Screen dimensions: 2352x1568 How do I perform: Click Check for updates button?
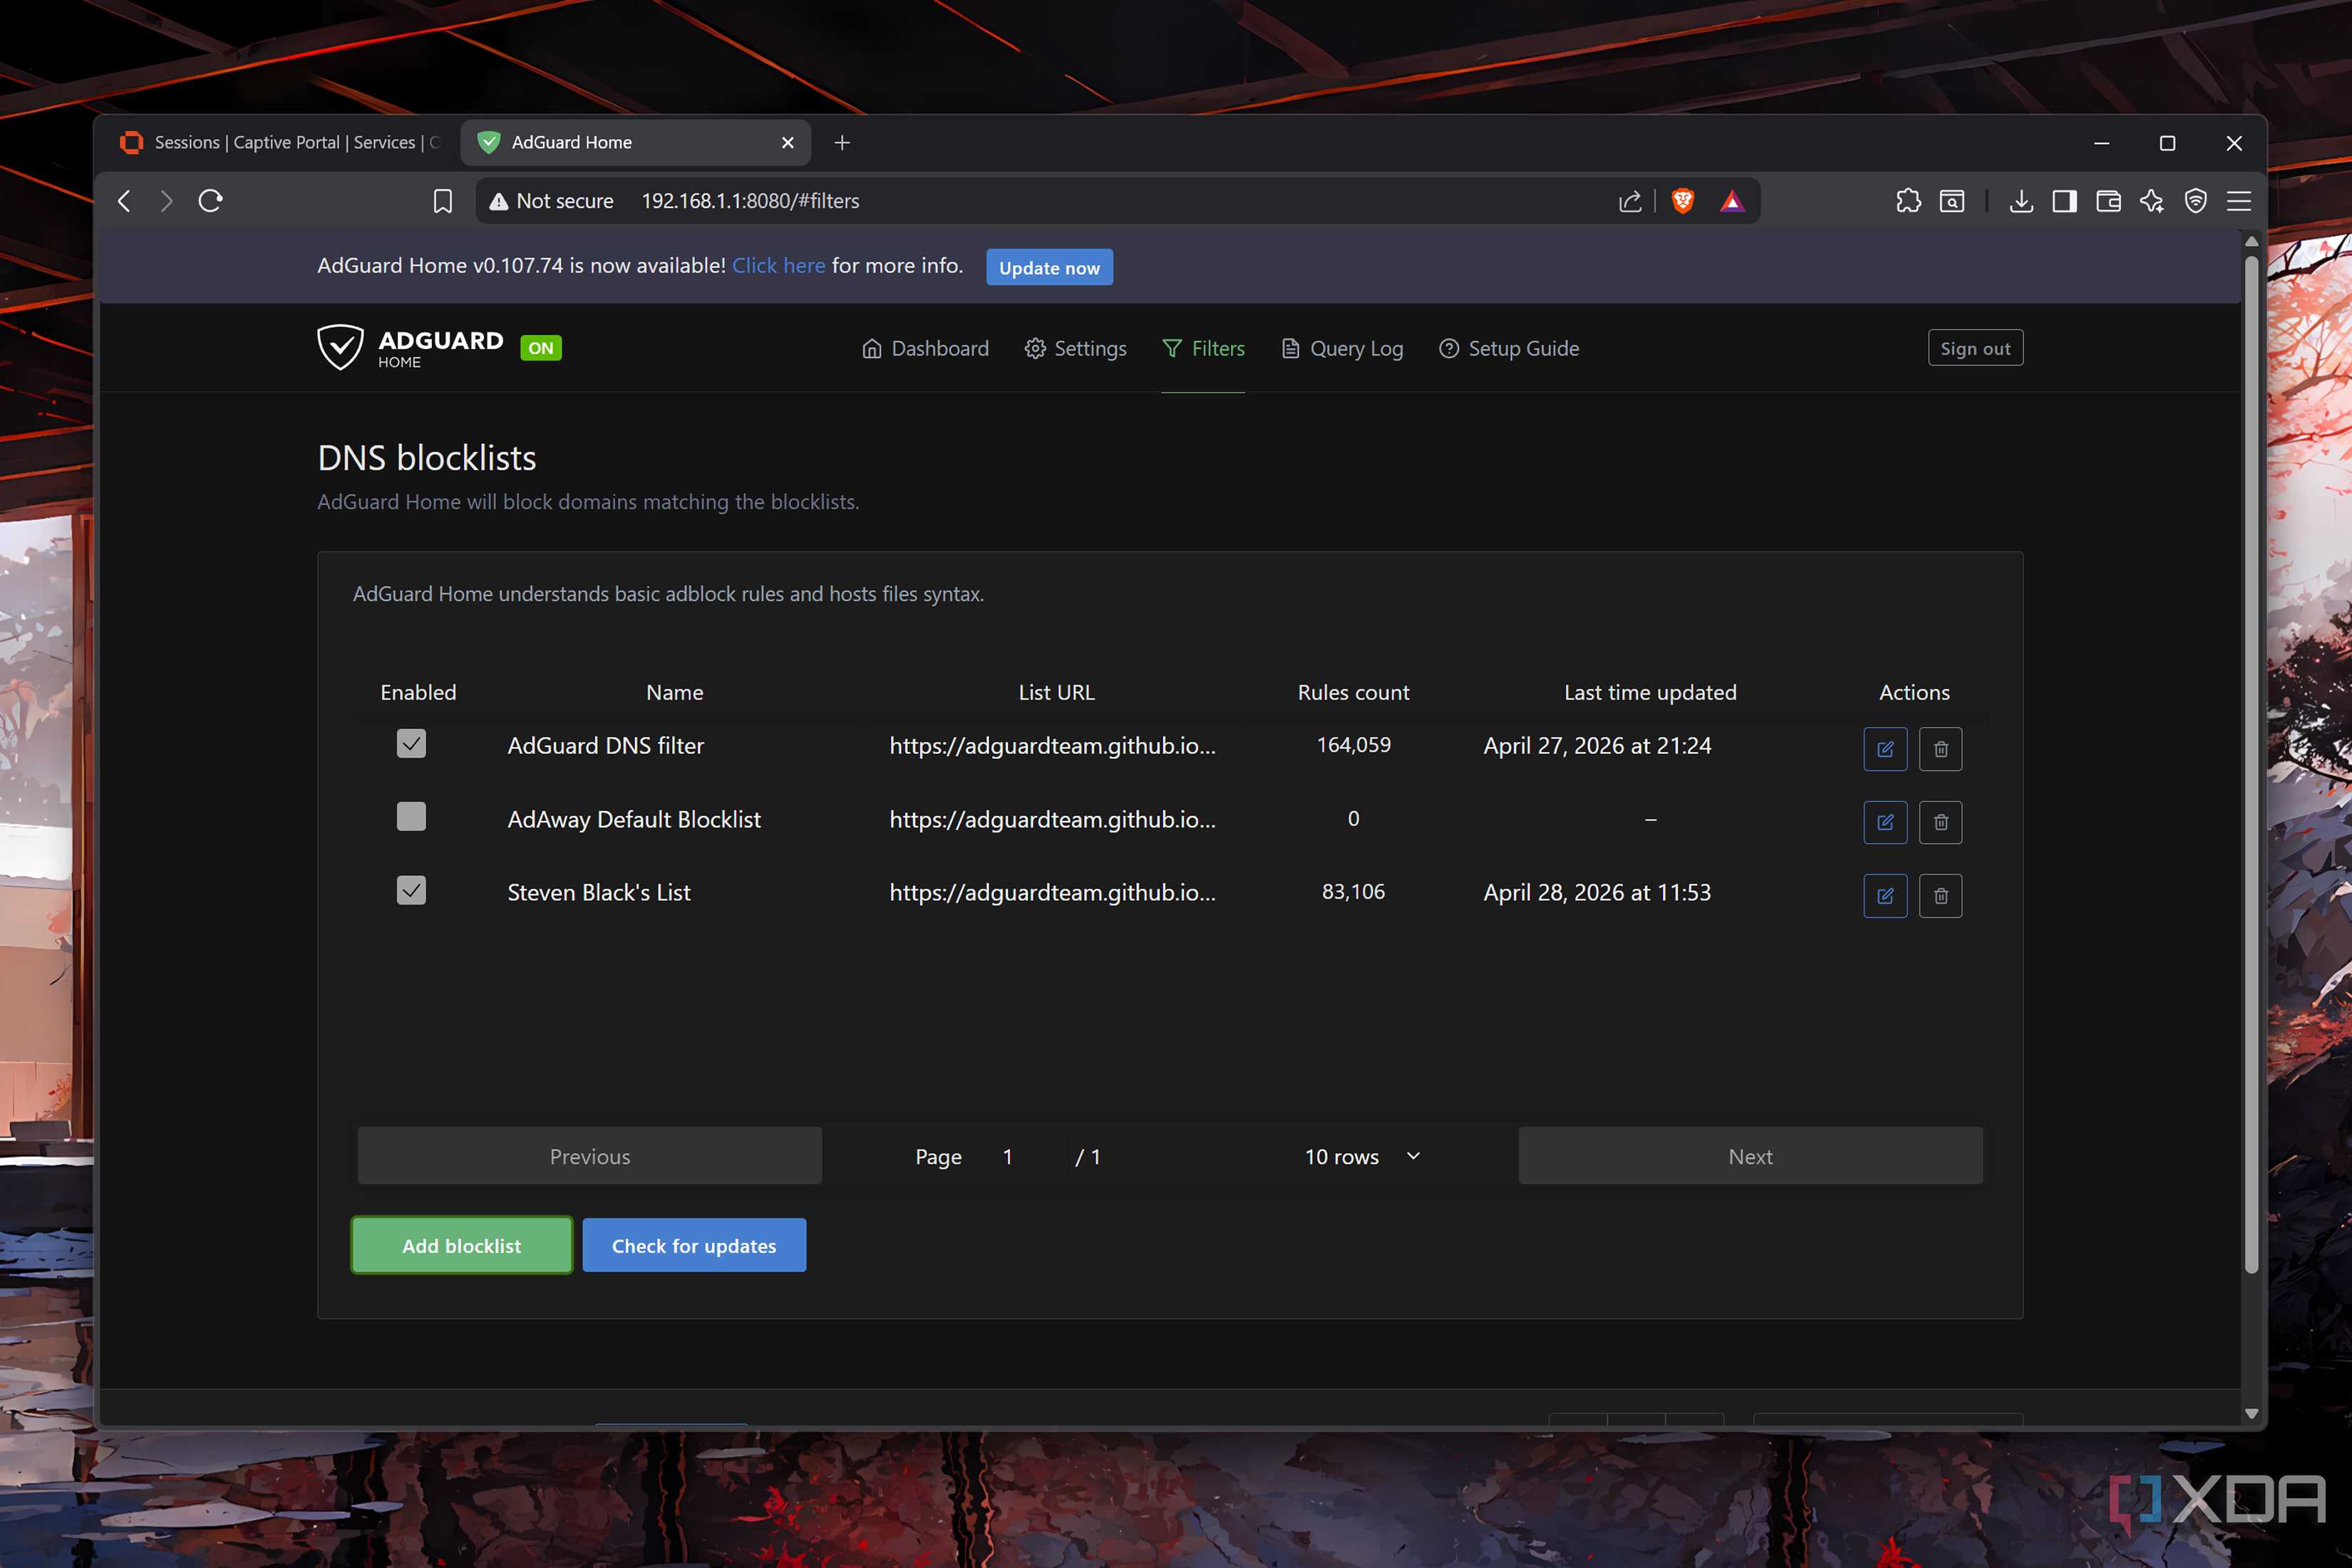click(x=694, y=1245)
